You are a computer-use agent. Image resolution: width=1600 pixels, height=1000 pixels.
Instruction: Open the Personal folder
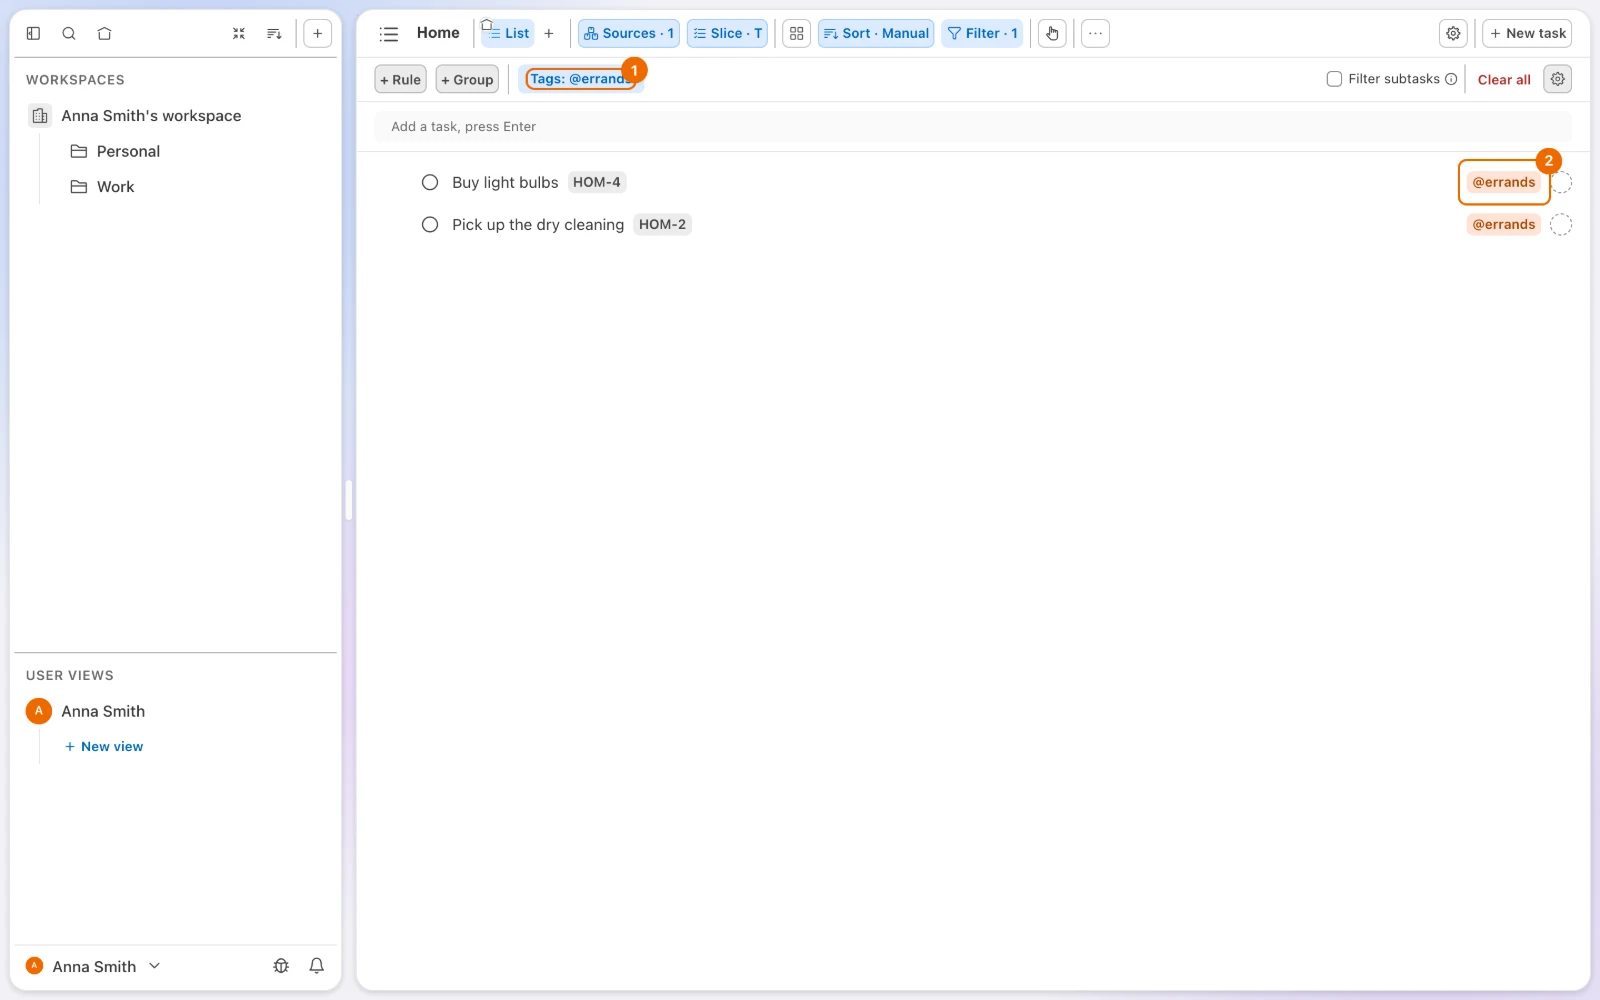click(128, 151)
